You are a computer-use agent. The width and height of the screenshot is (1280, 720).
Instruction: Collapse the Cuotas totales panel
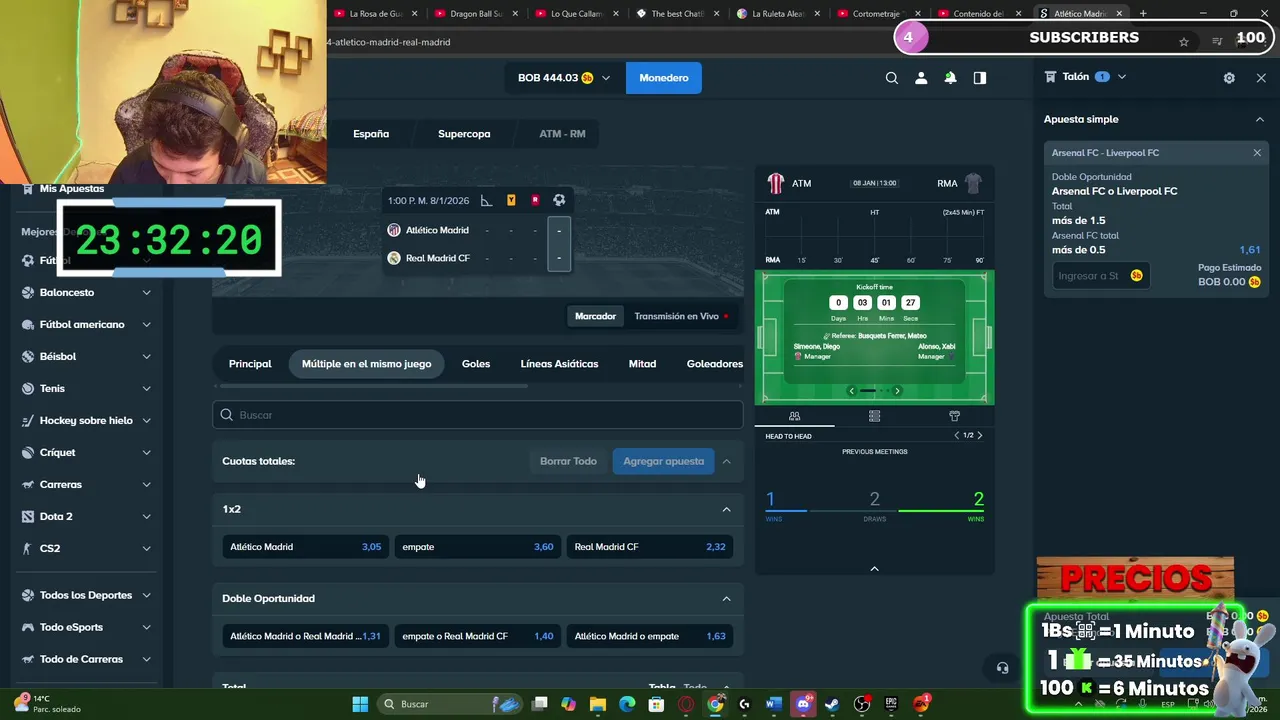coord(726,461)
